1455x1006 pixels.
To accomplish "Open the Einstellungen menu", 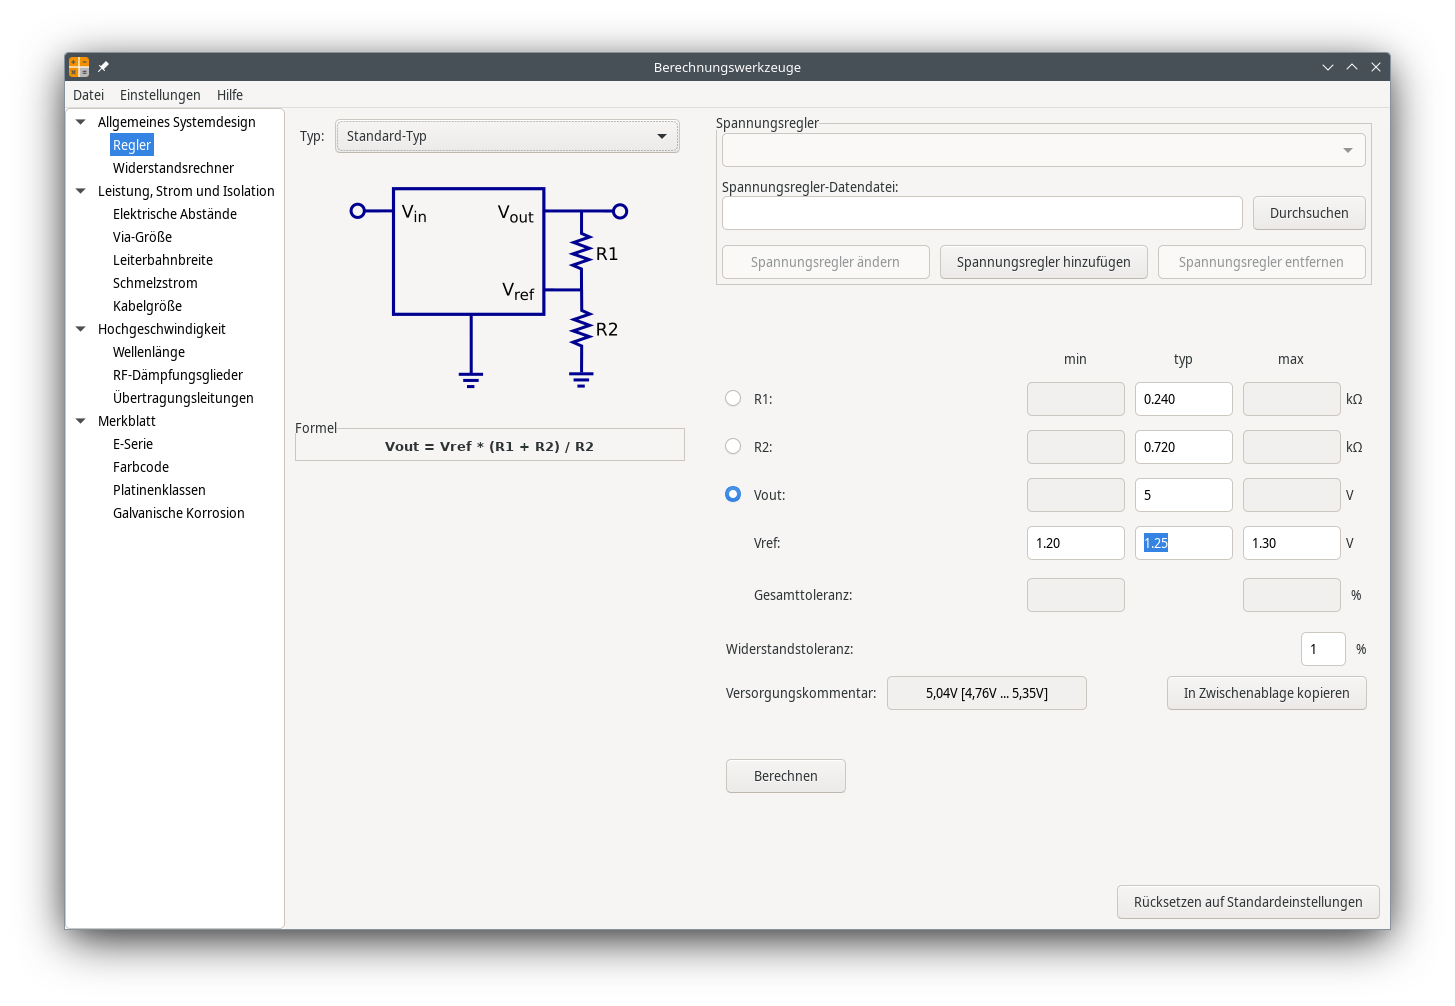I will [160, 95].
